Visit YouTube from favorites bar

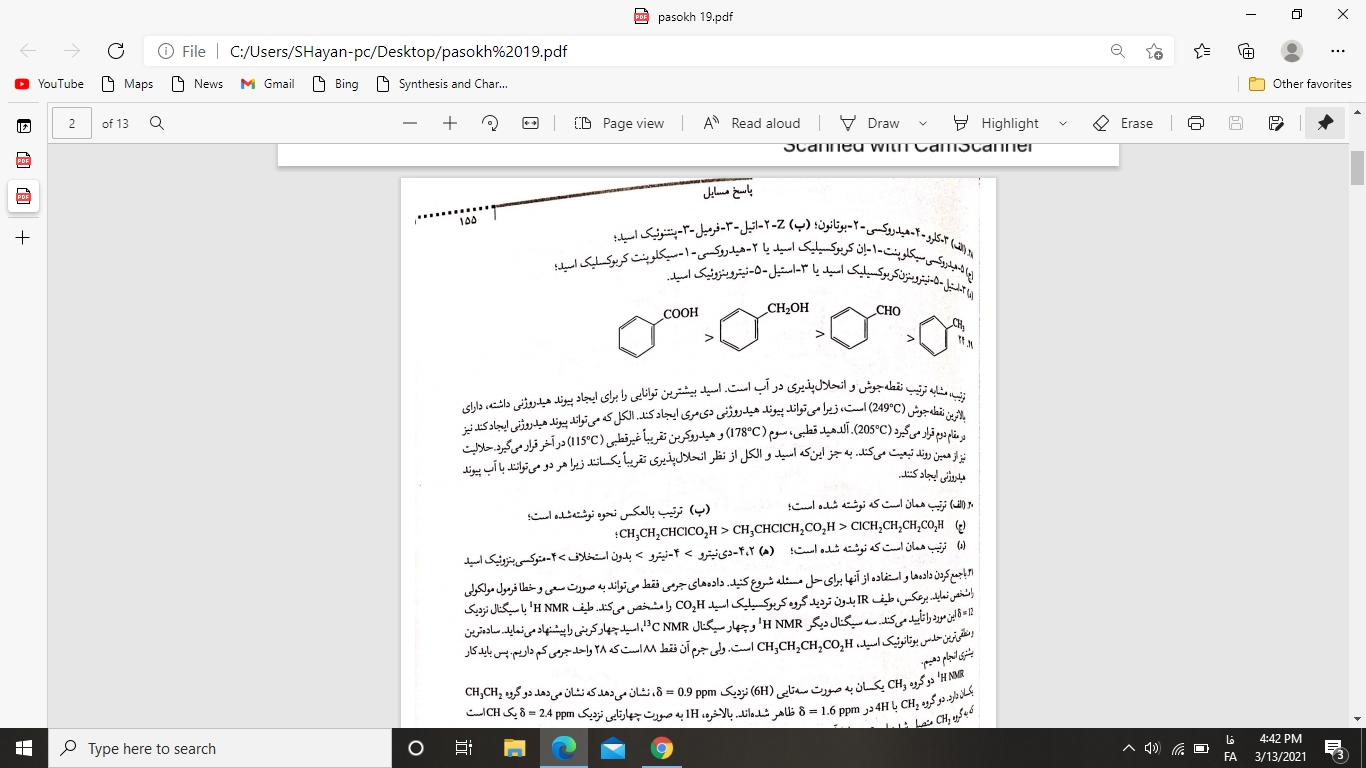point(48,84)
